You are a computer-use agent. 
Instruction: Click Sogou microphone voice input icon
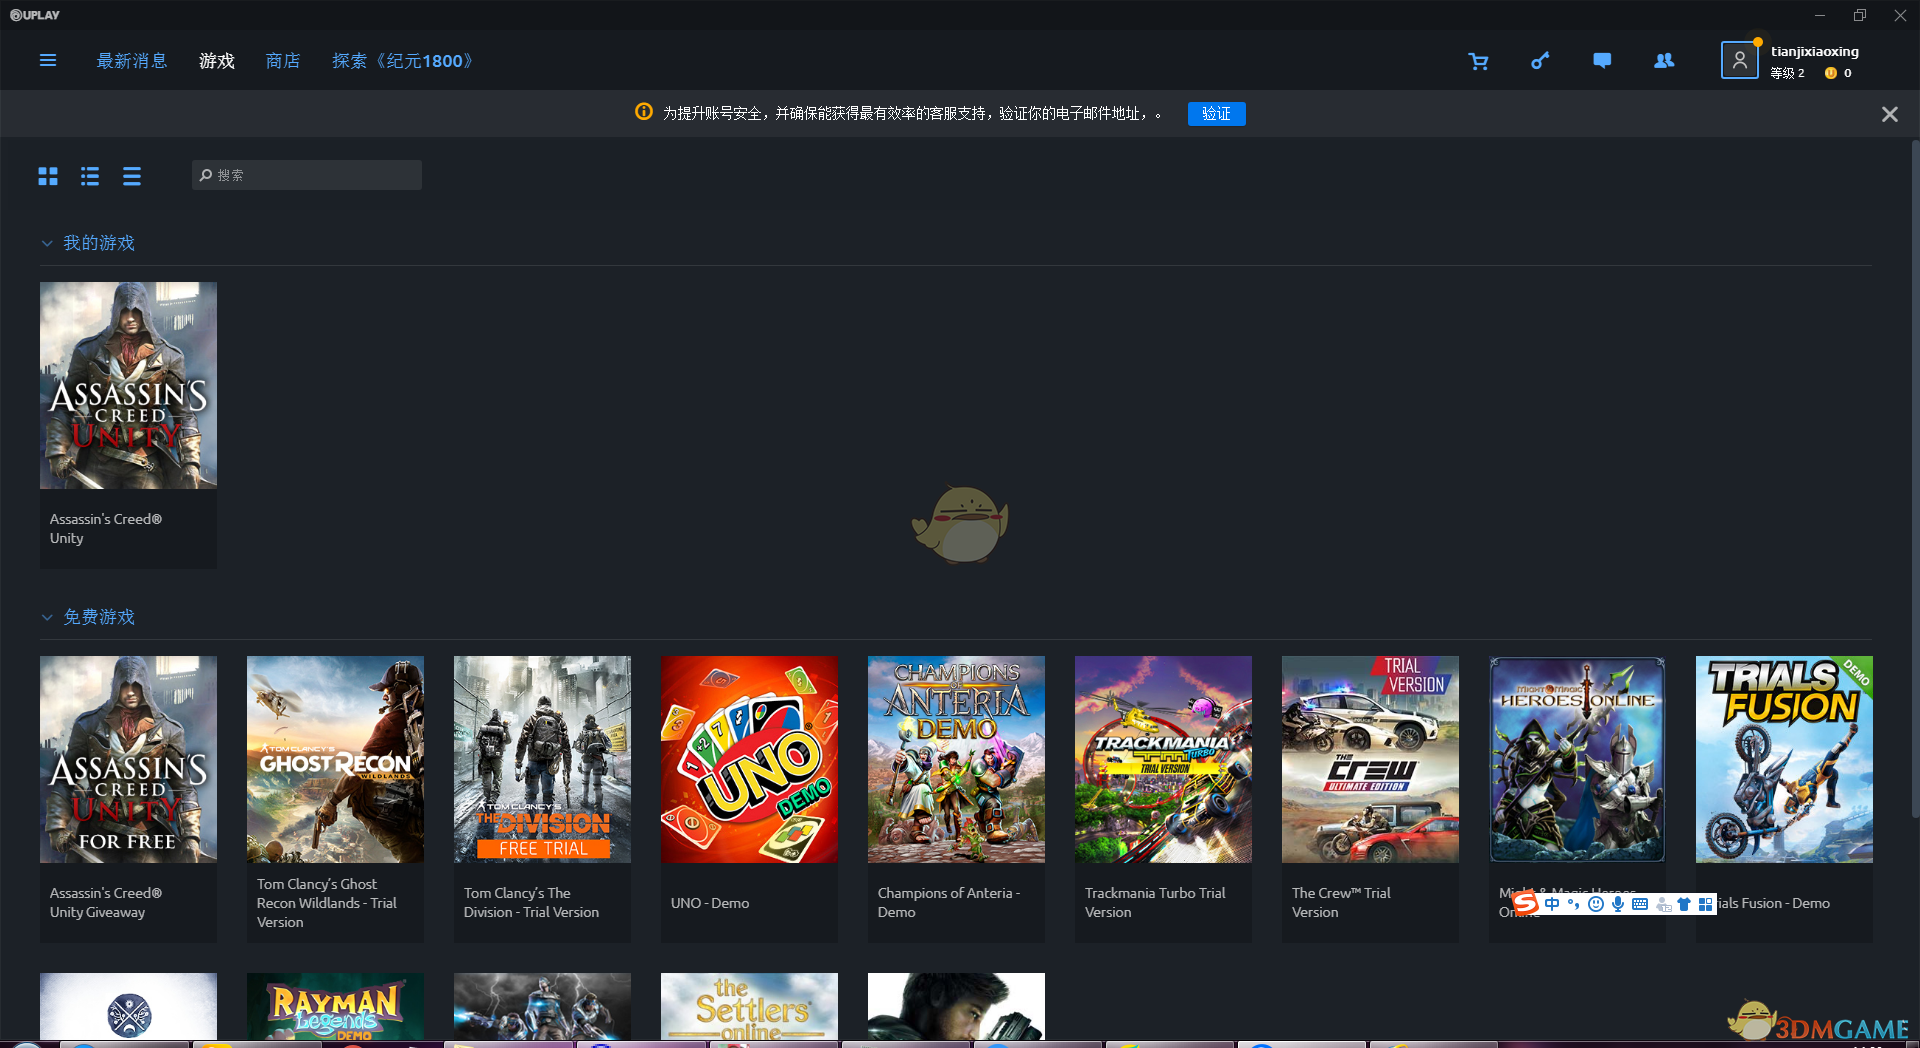point(1618,904)
